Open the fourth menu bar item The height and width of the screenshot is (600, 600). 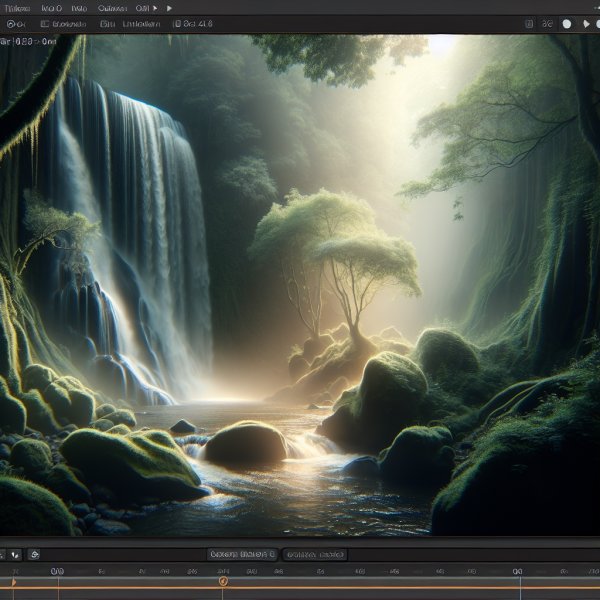(112, 8)
